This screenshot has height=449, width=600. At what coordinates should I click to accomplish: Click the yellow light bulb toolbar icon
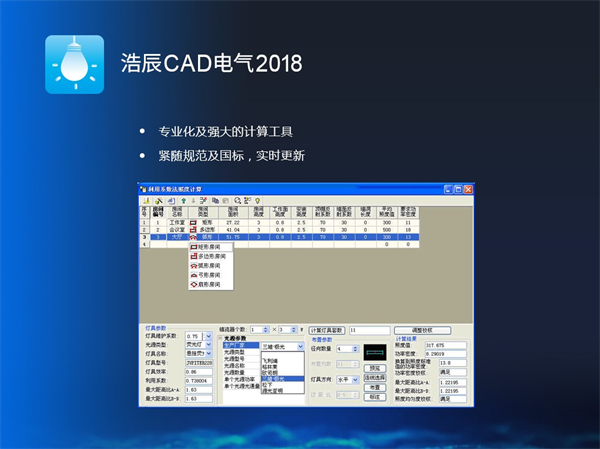(x=258, y=201)
